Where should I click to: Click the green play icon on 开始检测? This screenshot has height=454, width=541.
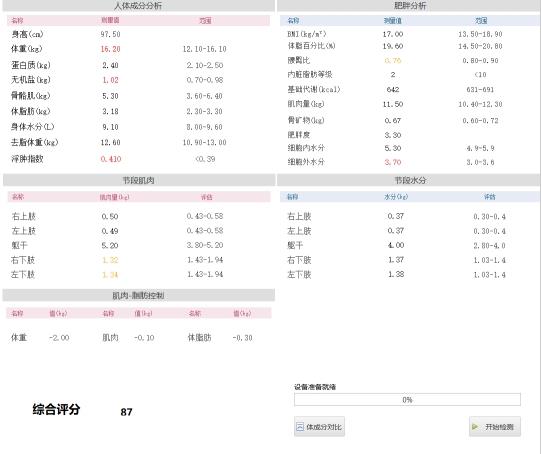[x=475, y=427]
